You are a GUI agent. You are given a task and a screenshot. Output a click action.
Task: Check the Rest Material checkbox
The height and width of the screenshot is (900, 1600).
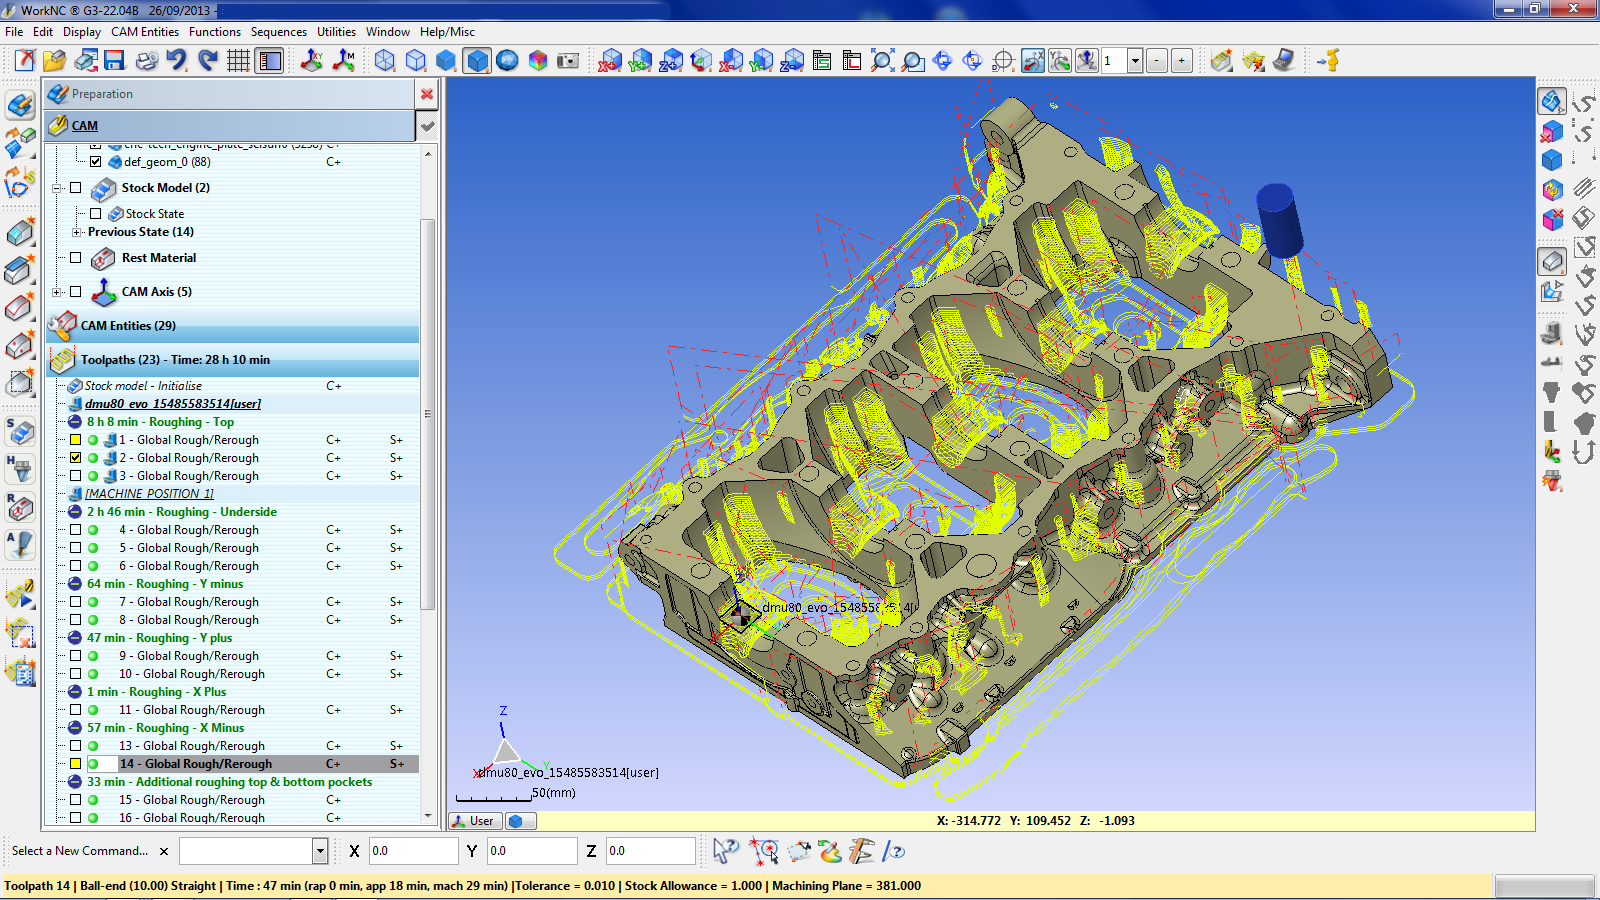(x=76, y=258)
